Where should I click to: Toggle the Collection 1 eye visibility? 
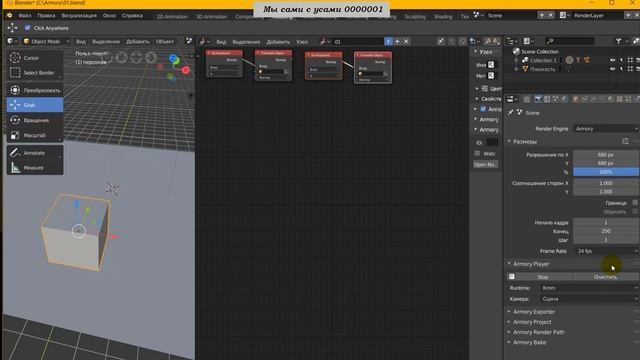pyautogui.click(x=612, y=60)
